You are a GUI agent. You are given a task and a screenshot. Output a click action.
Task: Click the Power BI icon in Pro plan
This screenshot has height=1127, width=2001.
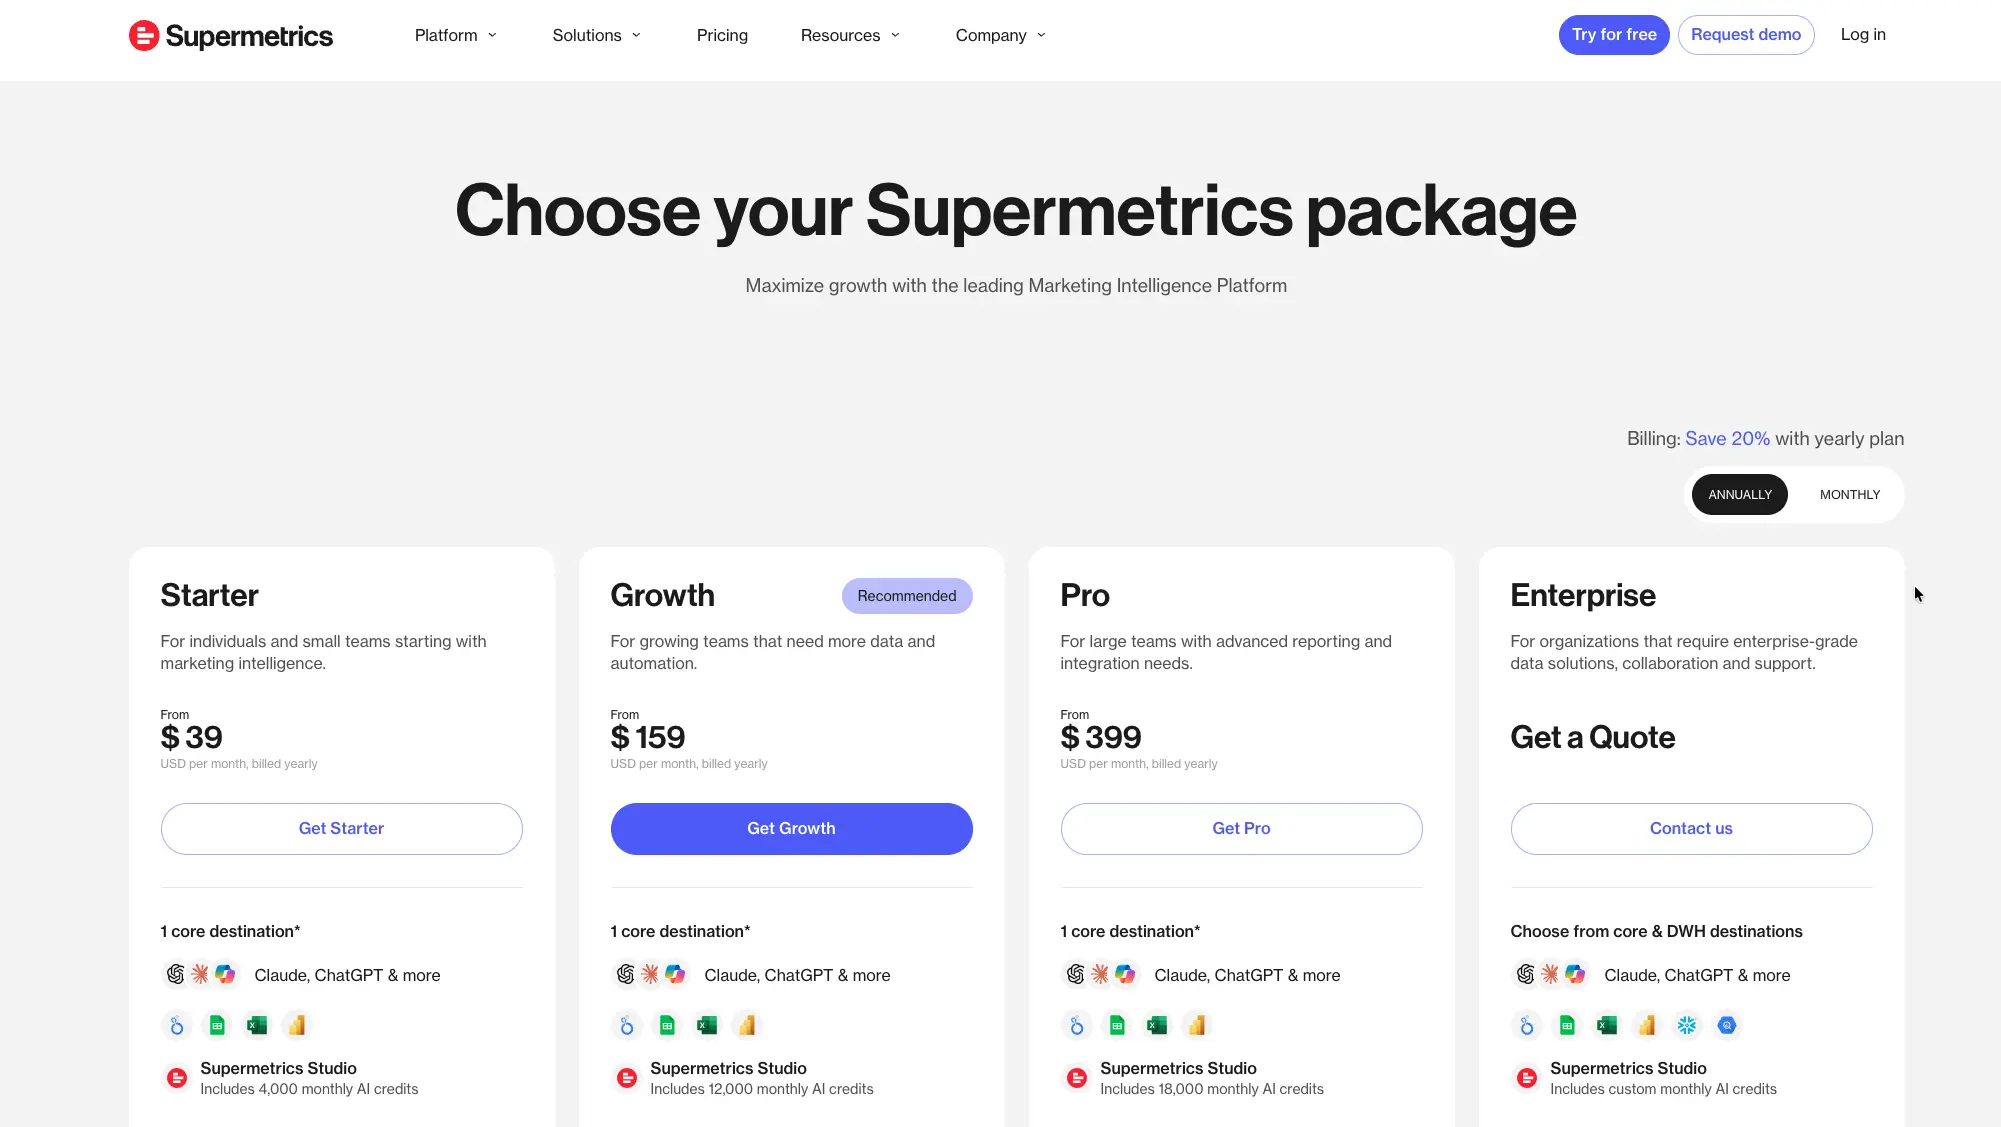point(1197,1025)
